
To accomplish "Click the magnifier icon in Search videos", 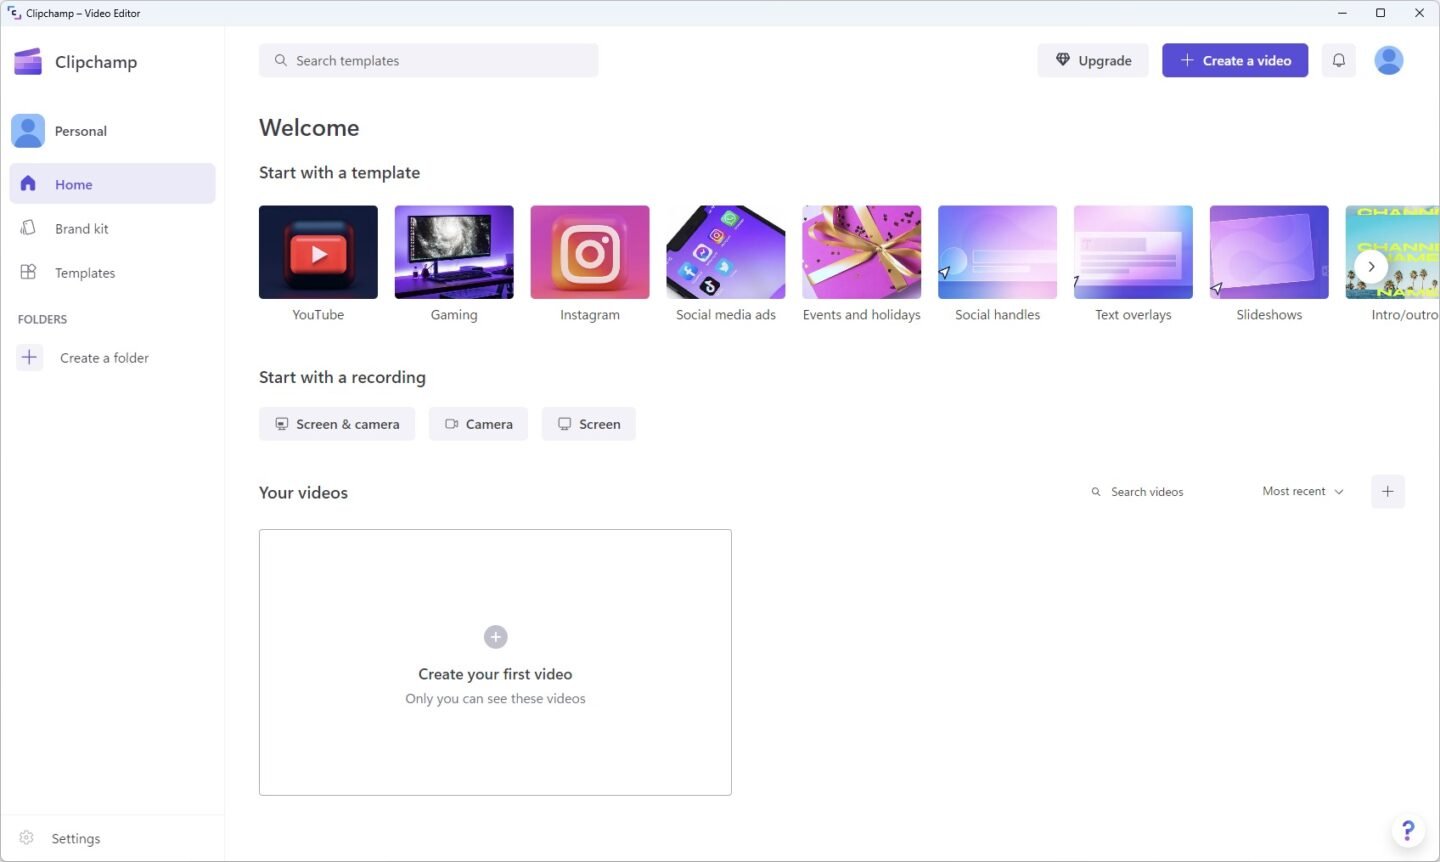I will pyautogui.click(x=1096, y=492).
